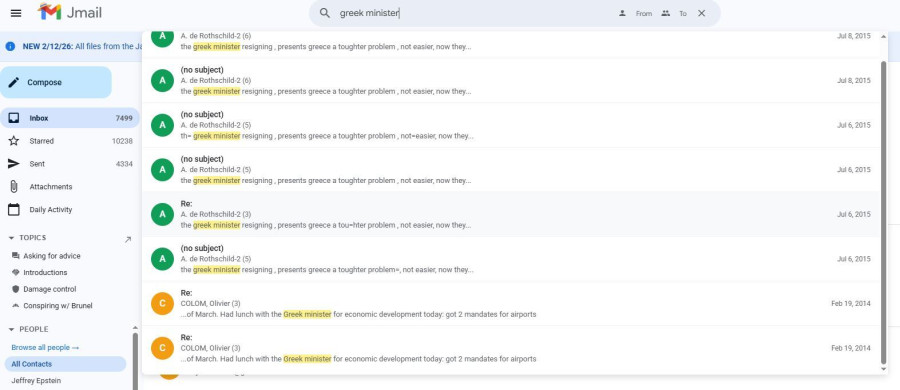Open second Jul 8, 2015 no subject result
Image resolution: width=900 pixels, height=390 pixels.
tap(511, 80)
